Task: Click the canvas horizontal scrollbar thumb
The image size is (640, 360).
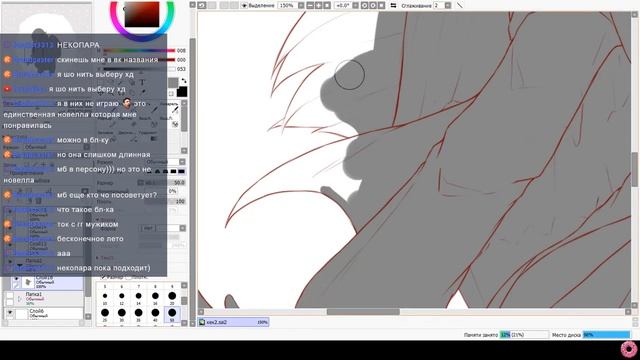Action: coord(363,312)
